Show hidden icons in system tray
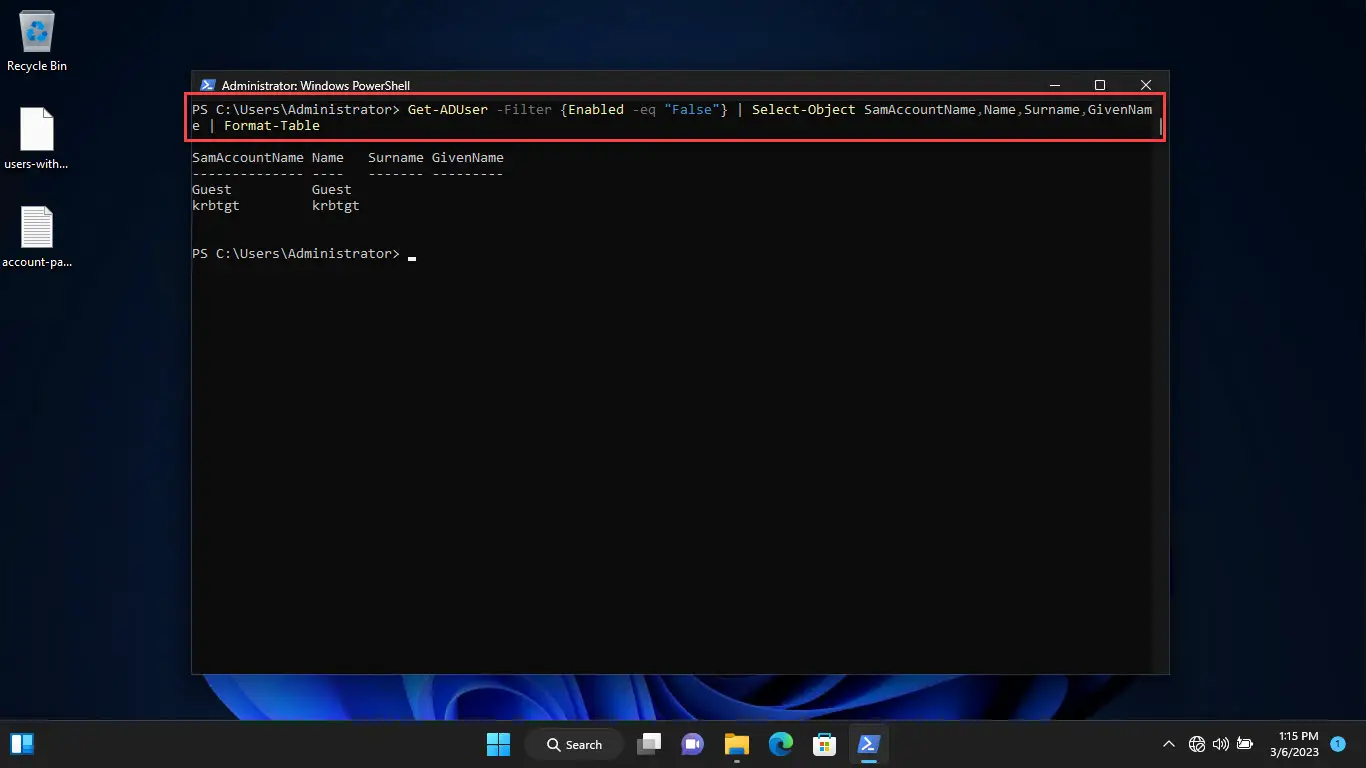Image resolution: width=1366 pixels, height=768 pixels. coord(1168,744)
